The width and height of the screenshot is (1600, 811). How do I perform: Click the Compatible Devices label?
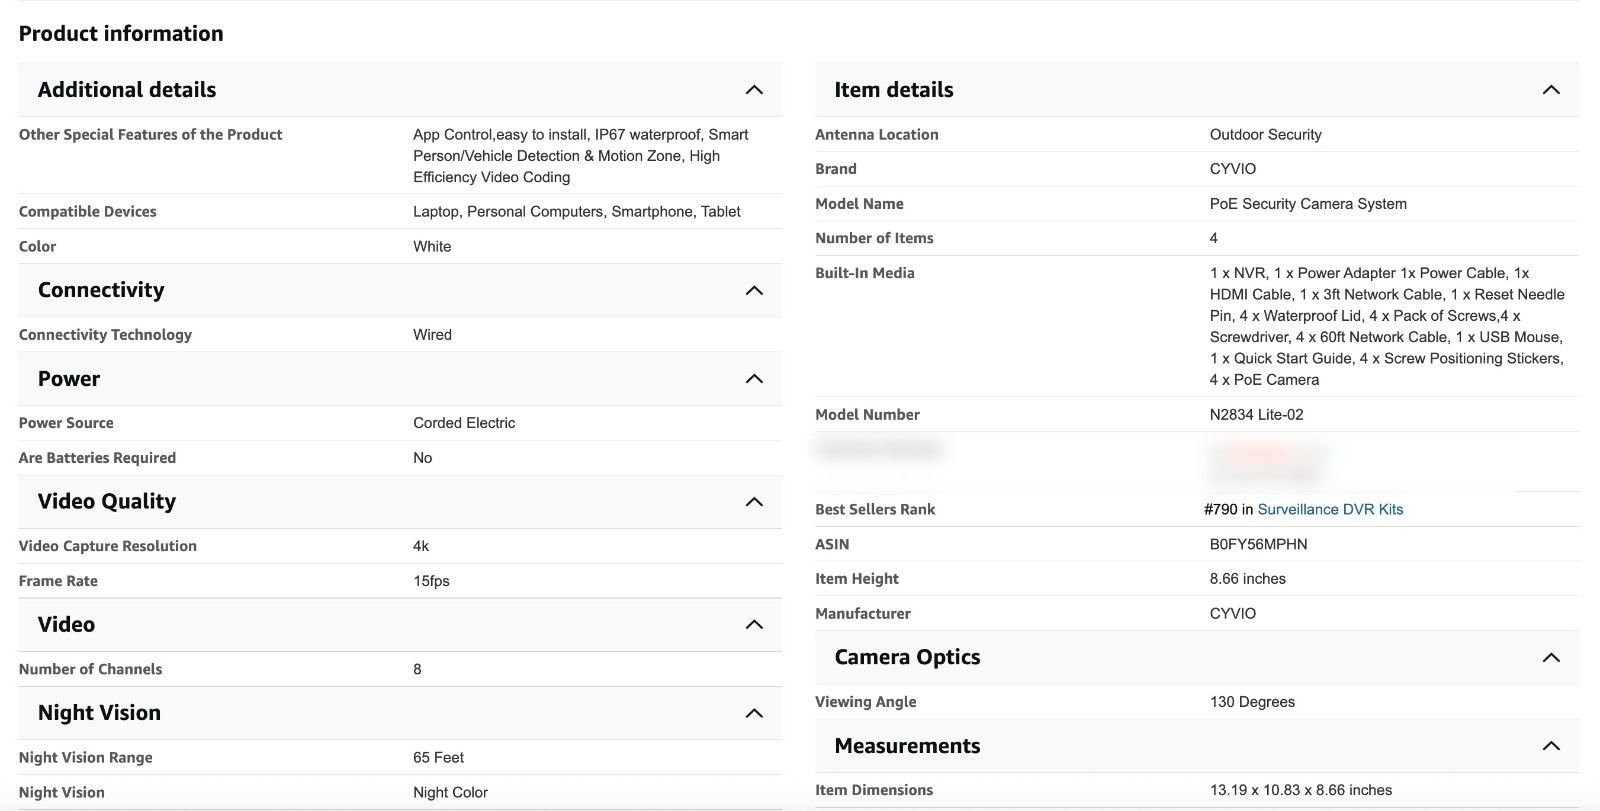(88, 212)
